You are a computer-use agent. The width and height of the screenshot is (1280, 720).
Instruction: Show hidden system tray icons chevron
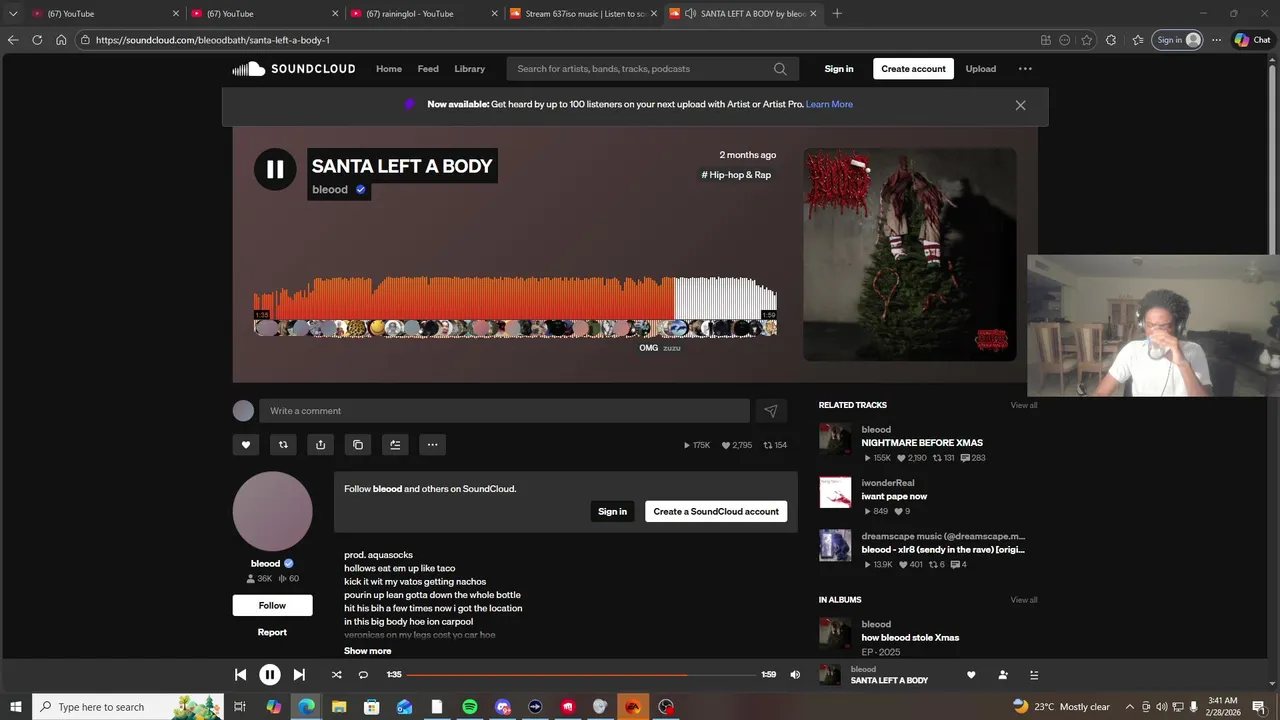[x=1130, y=707]
